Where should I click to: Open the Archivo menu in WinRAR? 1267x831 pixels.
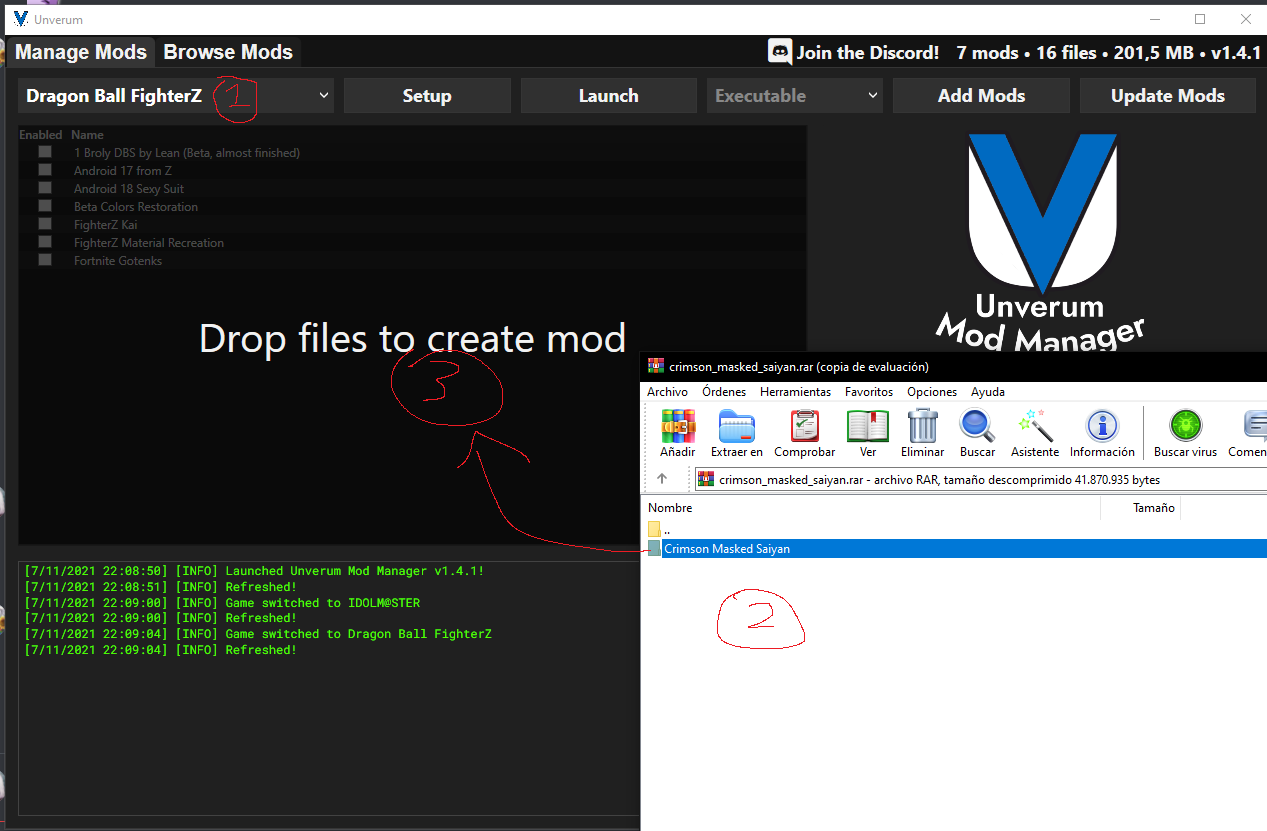(x=667, y=392)
